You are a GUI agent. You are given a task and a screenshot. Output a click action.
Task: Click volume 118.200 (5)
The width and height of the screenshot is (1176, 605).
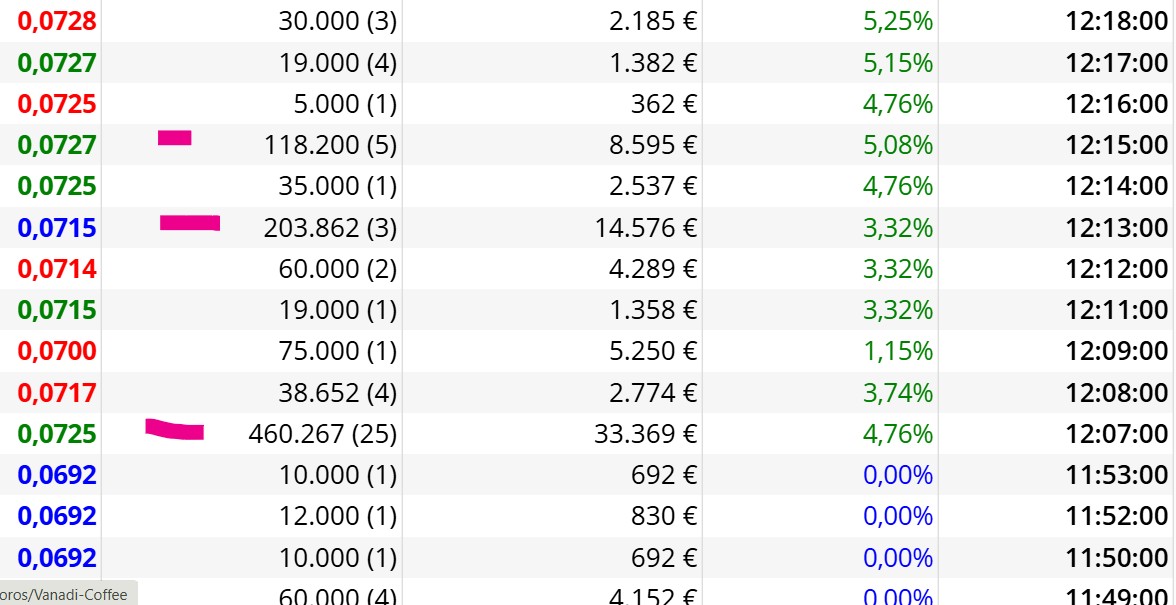[x=330, y=145]
